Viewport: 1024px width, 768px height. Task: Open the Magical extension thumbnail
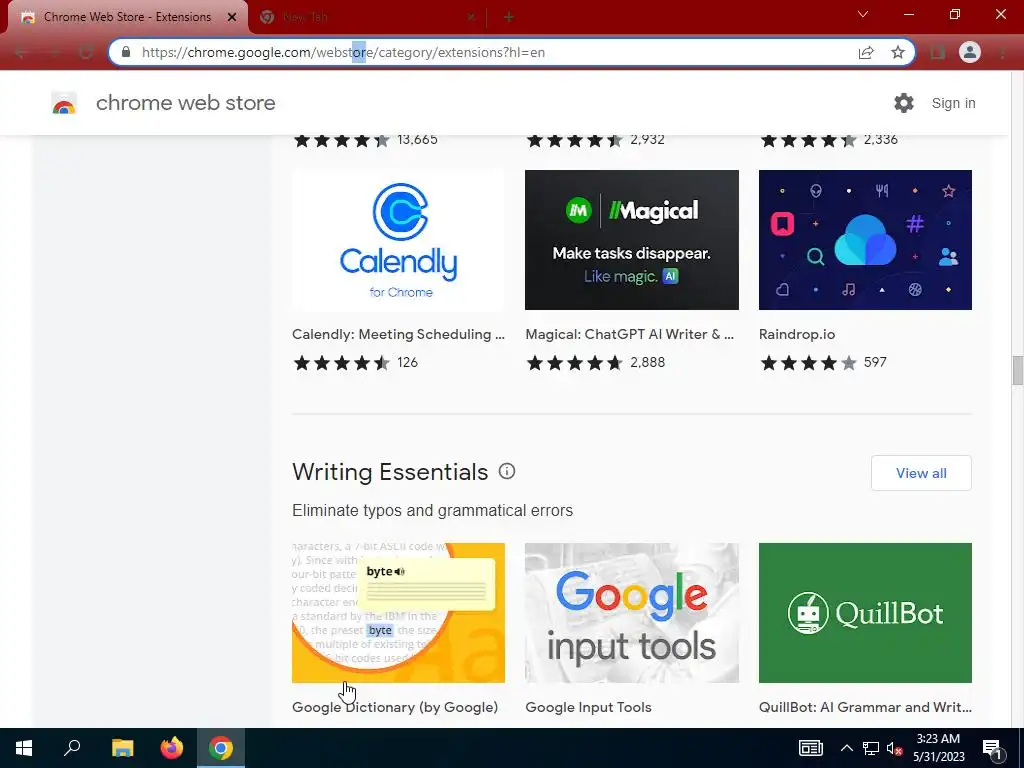coord(632,240)
